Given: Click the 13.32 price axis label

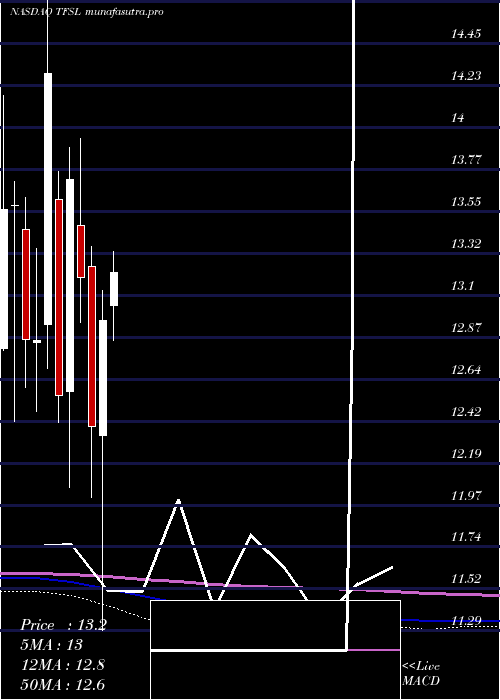Looking at the screenshot, I should pos(466,243).
